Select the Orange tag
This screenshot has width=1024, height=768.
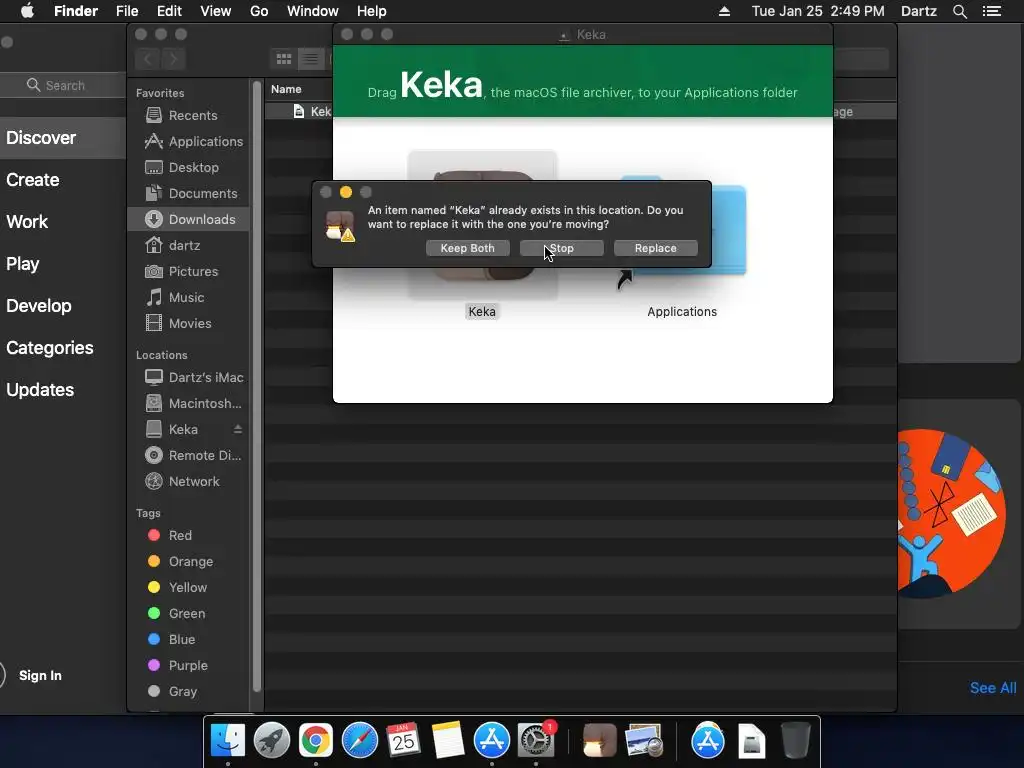click(x=180, y=562)
